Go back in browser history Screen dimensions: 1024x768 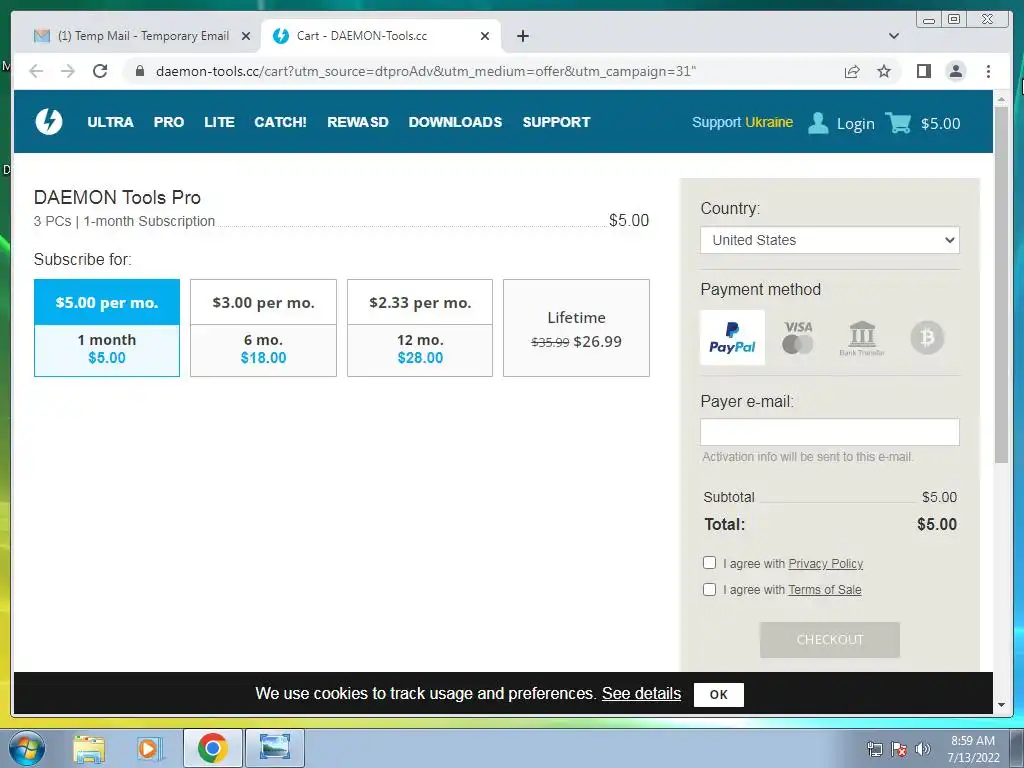click(x=36, y=71)
